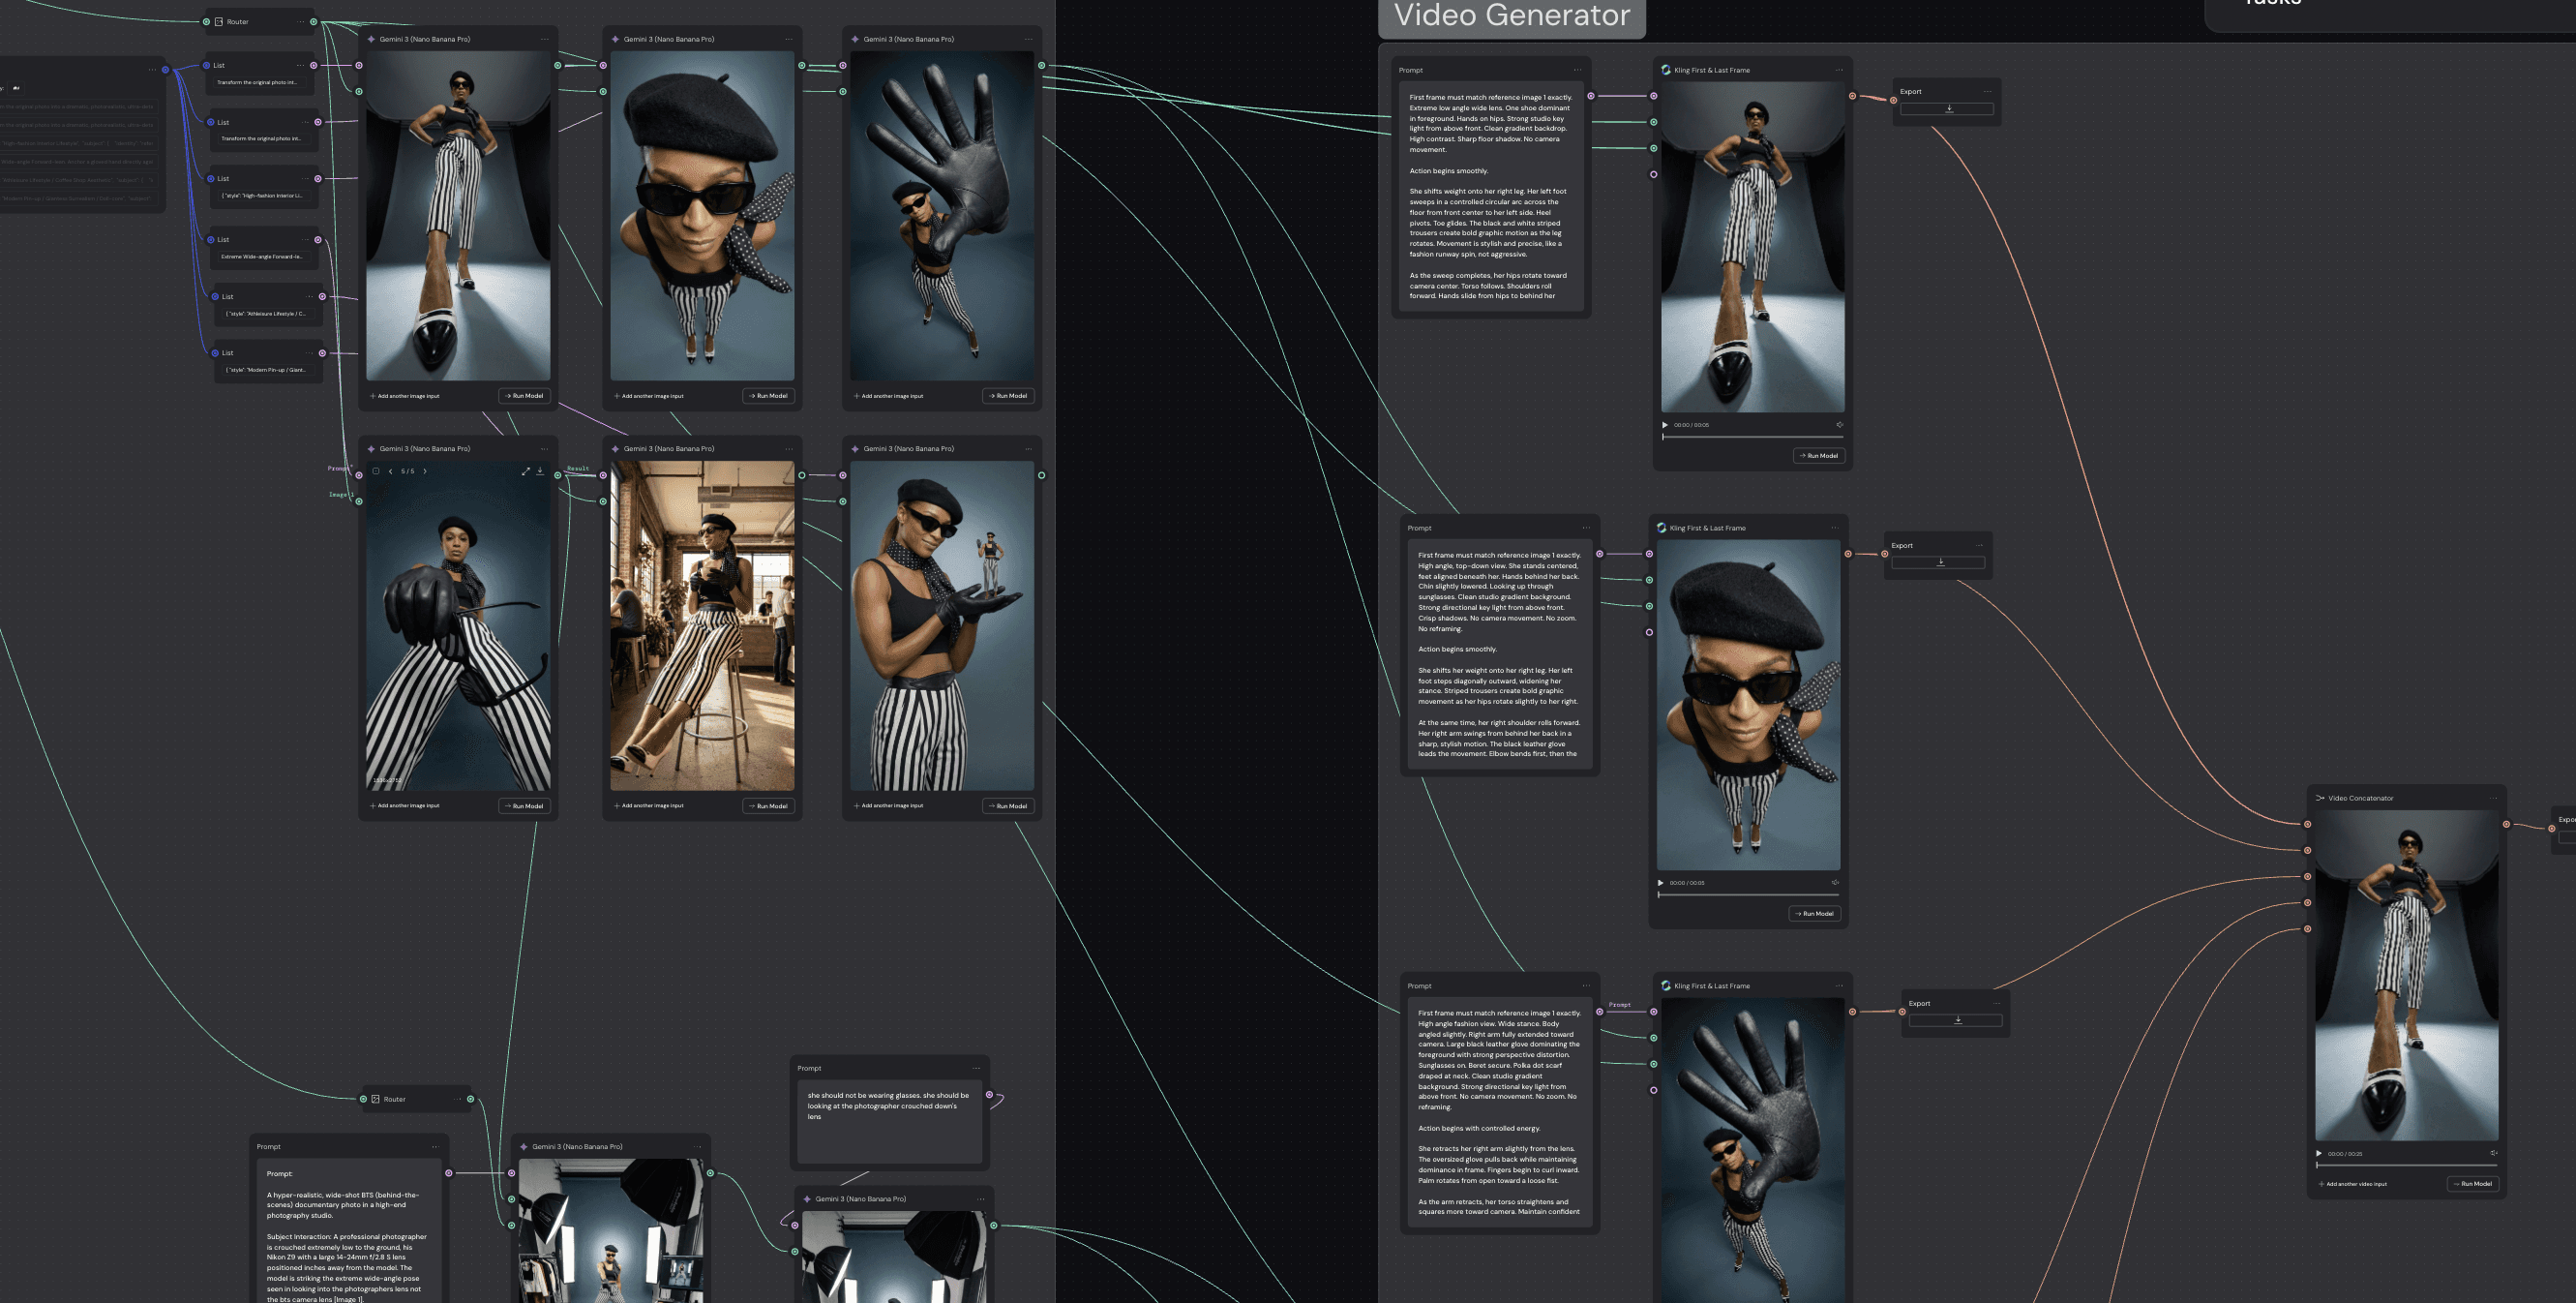Click the next-image chevron beside 5/5
This screenshot has width=2576, height=1303.
click(425, 471)
